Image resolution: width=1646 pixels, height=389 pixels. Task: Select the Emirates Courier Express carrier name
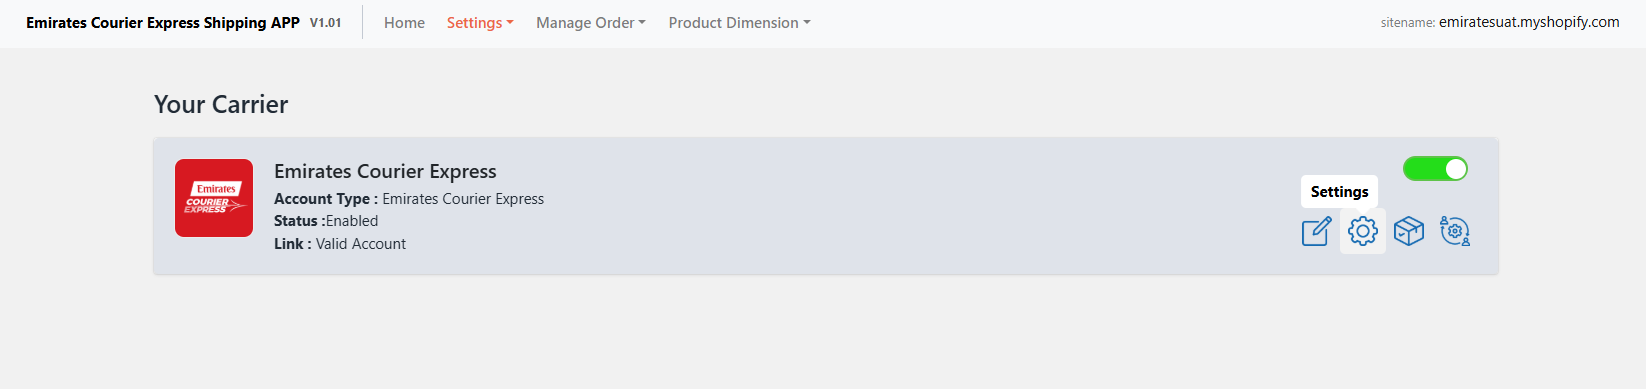pyautogui.click(x=385, y=172)
